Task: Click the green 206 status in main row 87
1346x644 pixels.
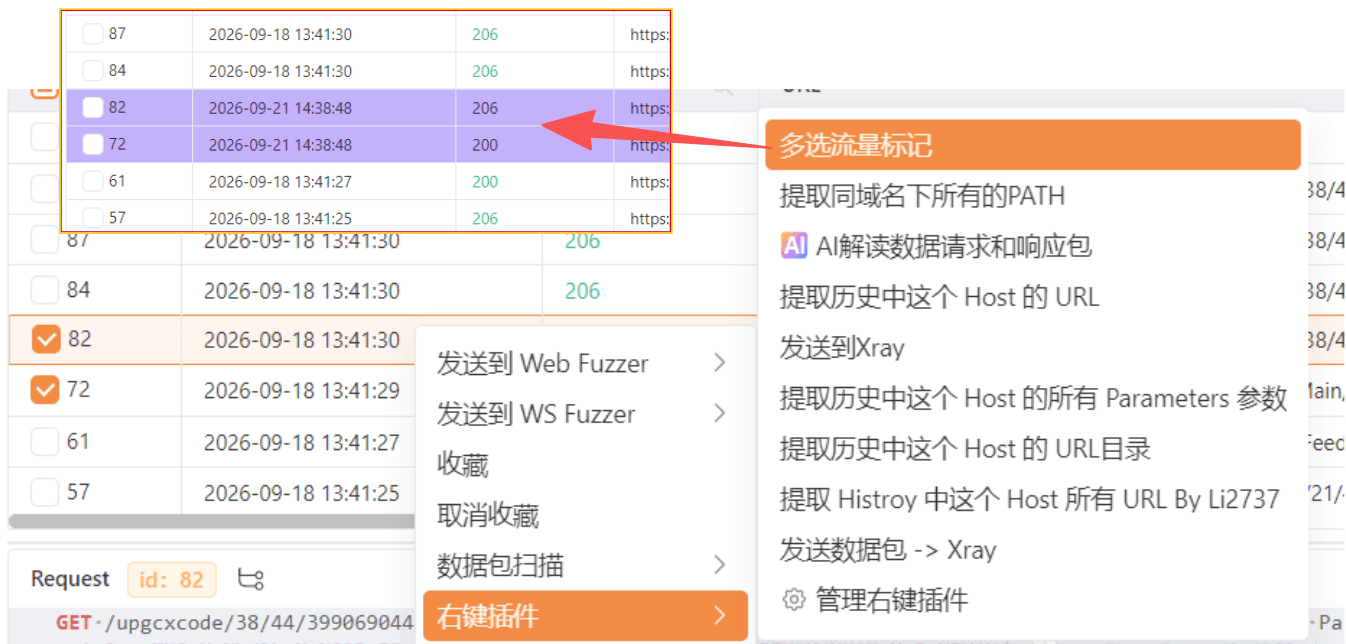Action: (x=582, y=240)
